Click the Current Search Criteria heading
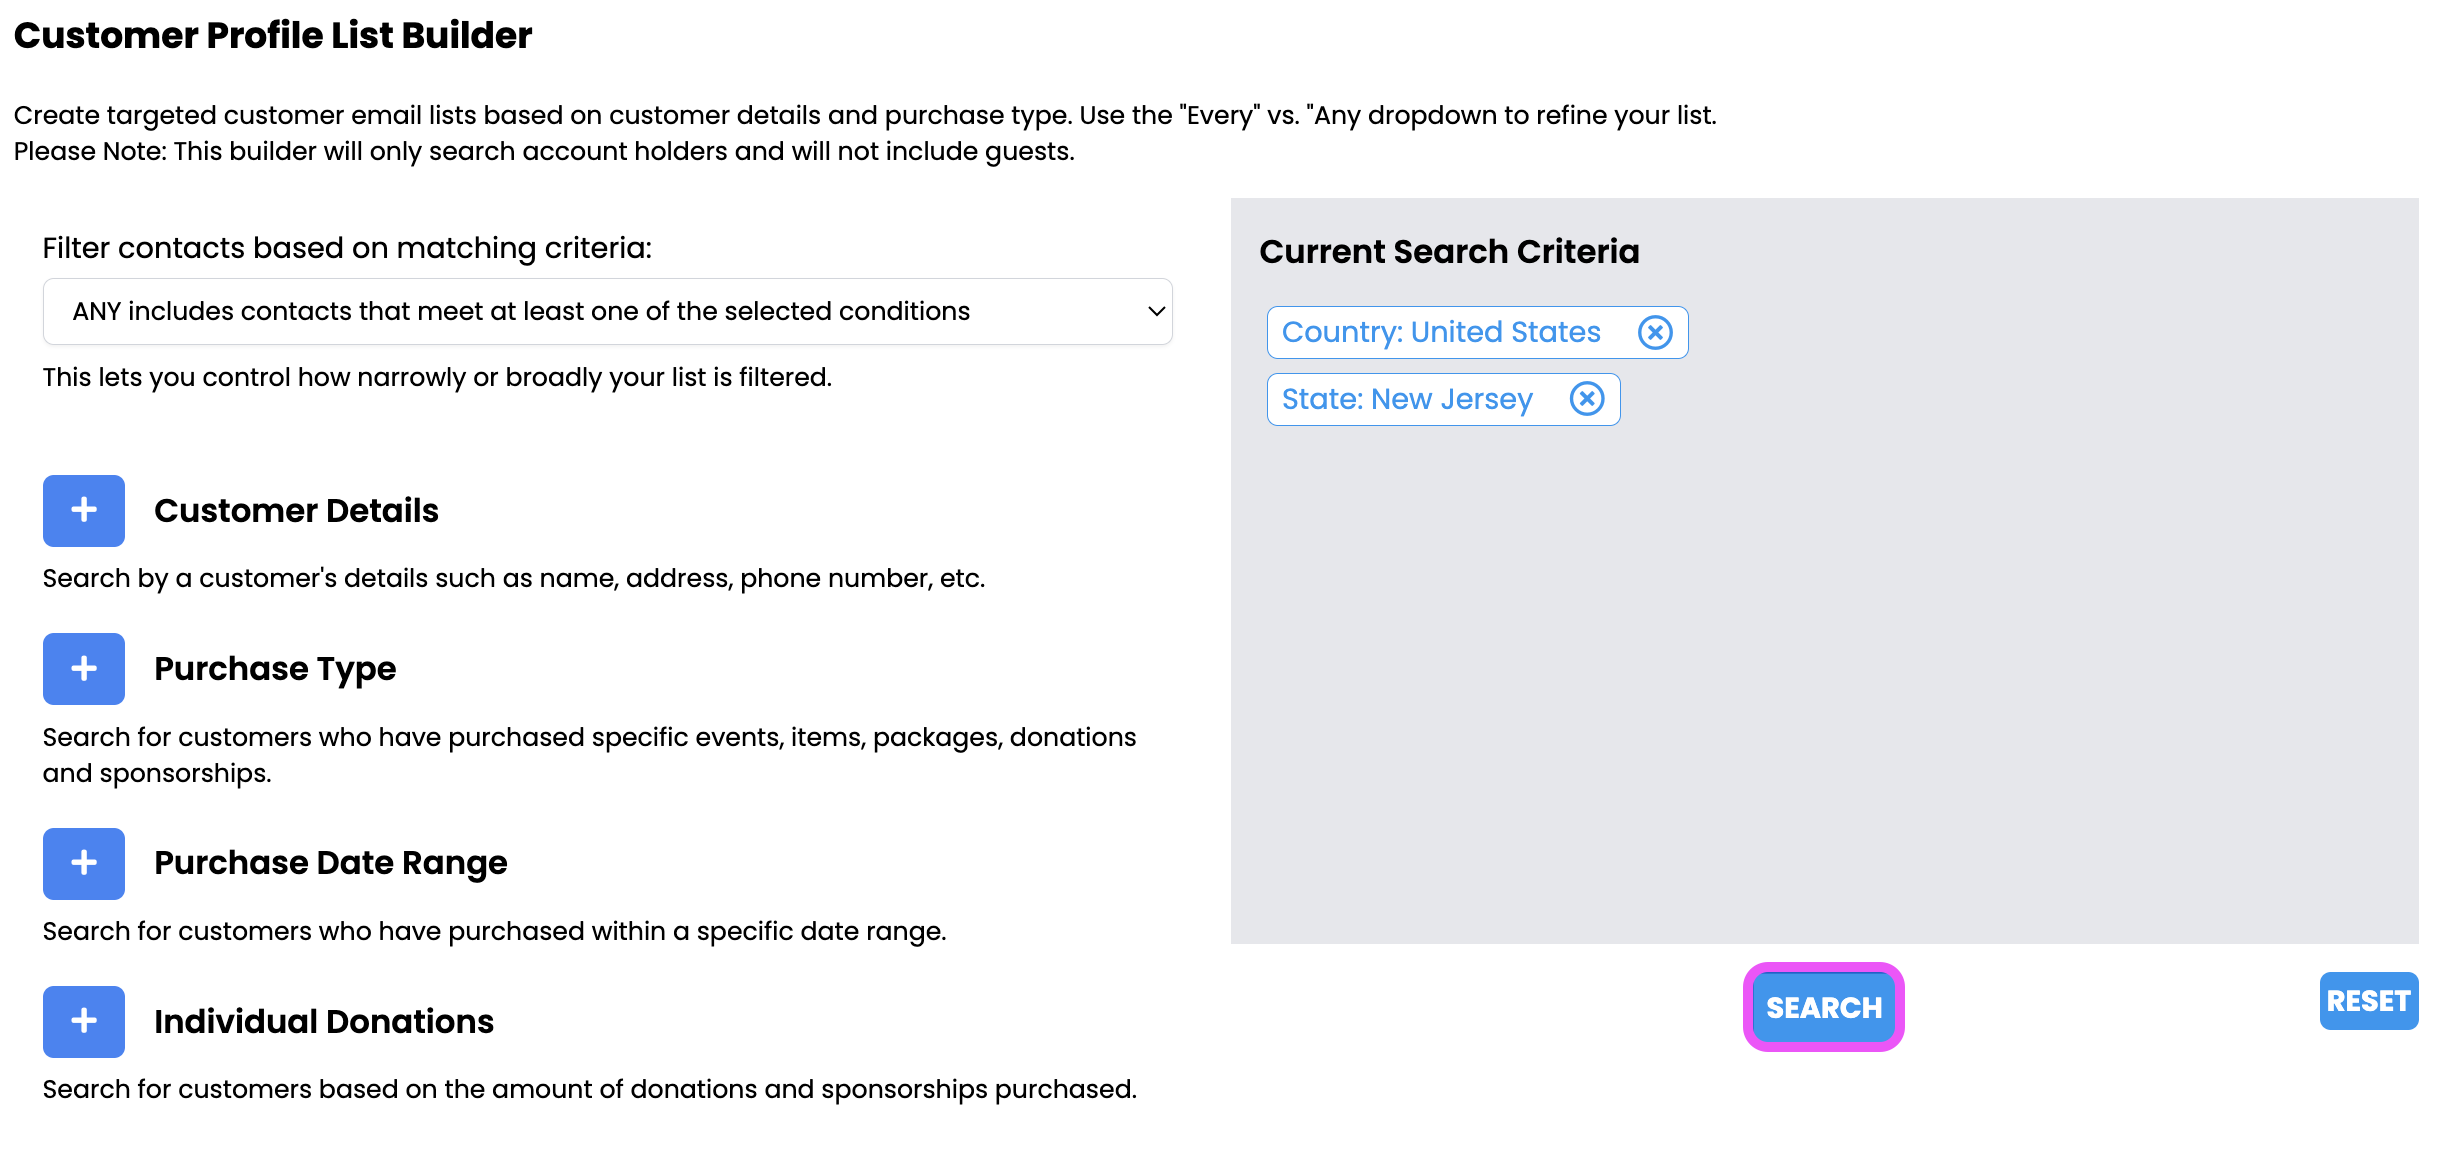This screenshot has height=1156, width=2446. pos(1449,251)
